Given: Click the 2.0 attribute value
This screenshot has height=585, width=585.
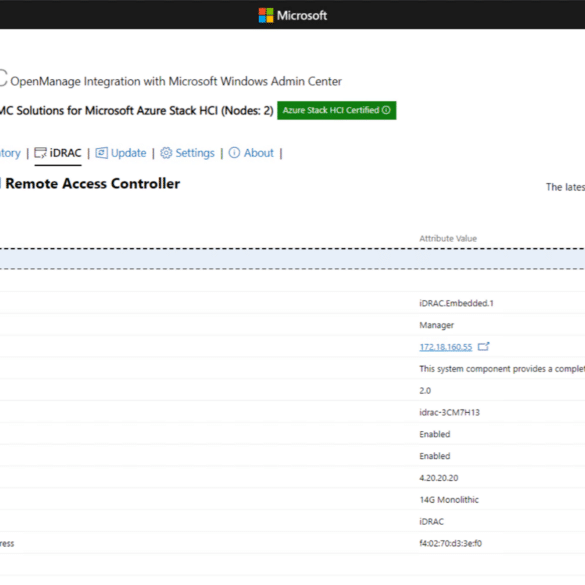Looking at the screenshot, I should click(x=425, y=391).
